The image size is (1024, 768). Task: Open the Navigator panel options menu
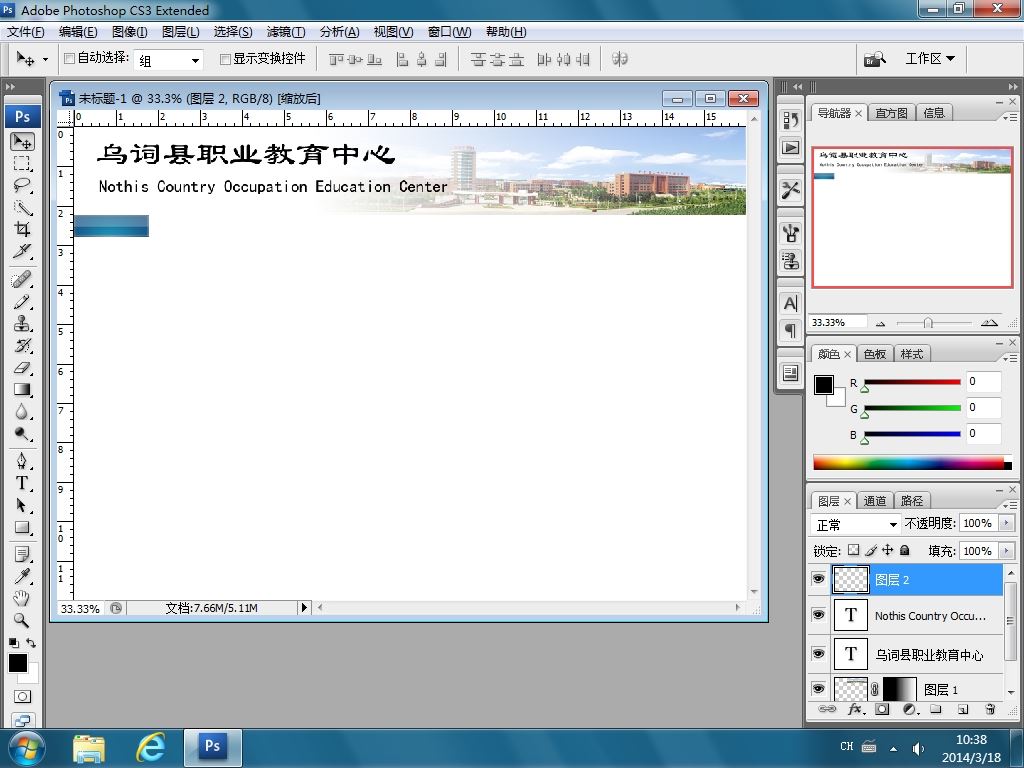click(x=1010, y=117)
